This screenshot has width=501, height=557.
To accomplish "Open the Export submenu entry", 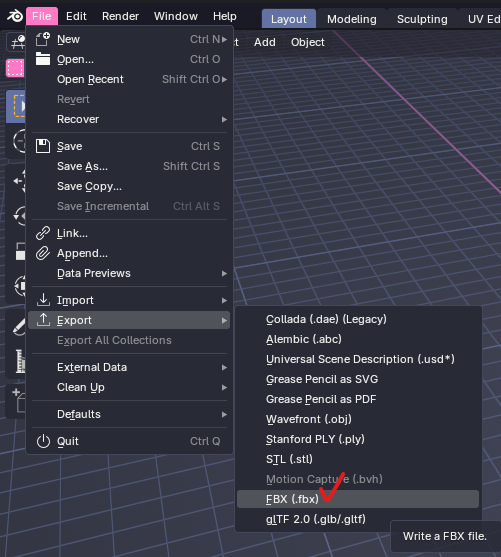I will pyautogui.click(x=129, y=320).
